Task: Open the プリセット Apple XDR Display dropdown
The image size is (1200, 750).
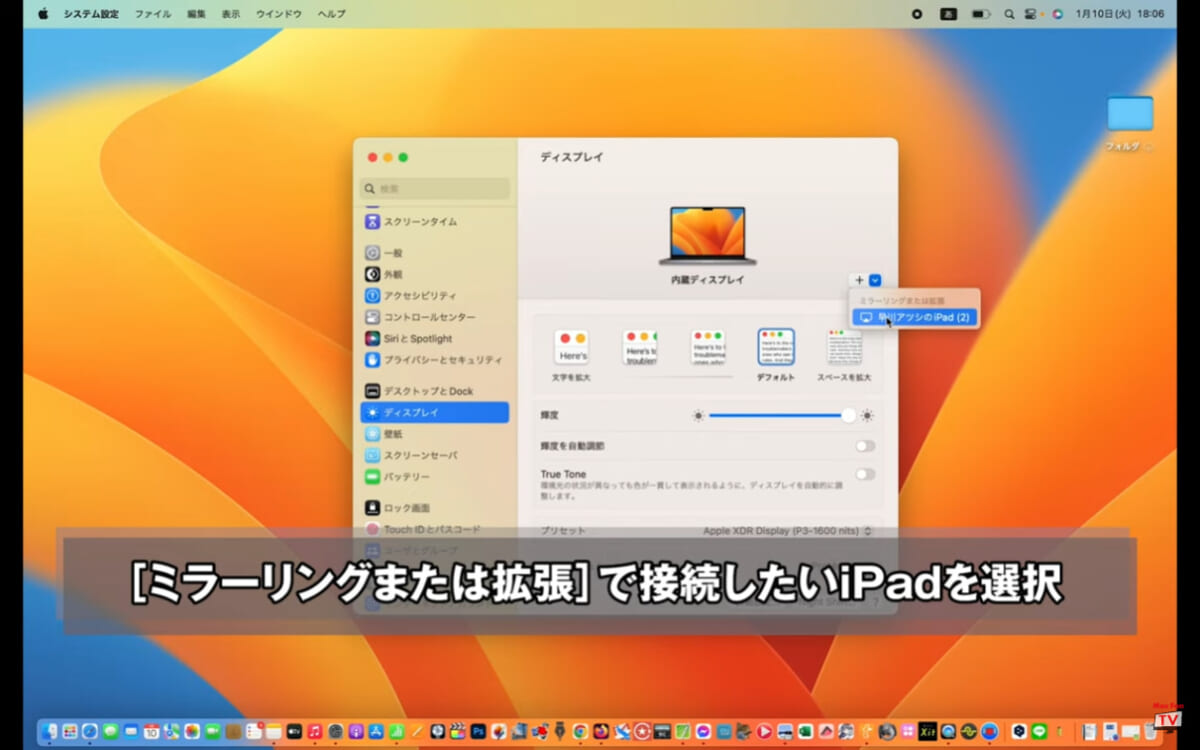Action: pyautogui.click(x=788, y=531)
